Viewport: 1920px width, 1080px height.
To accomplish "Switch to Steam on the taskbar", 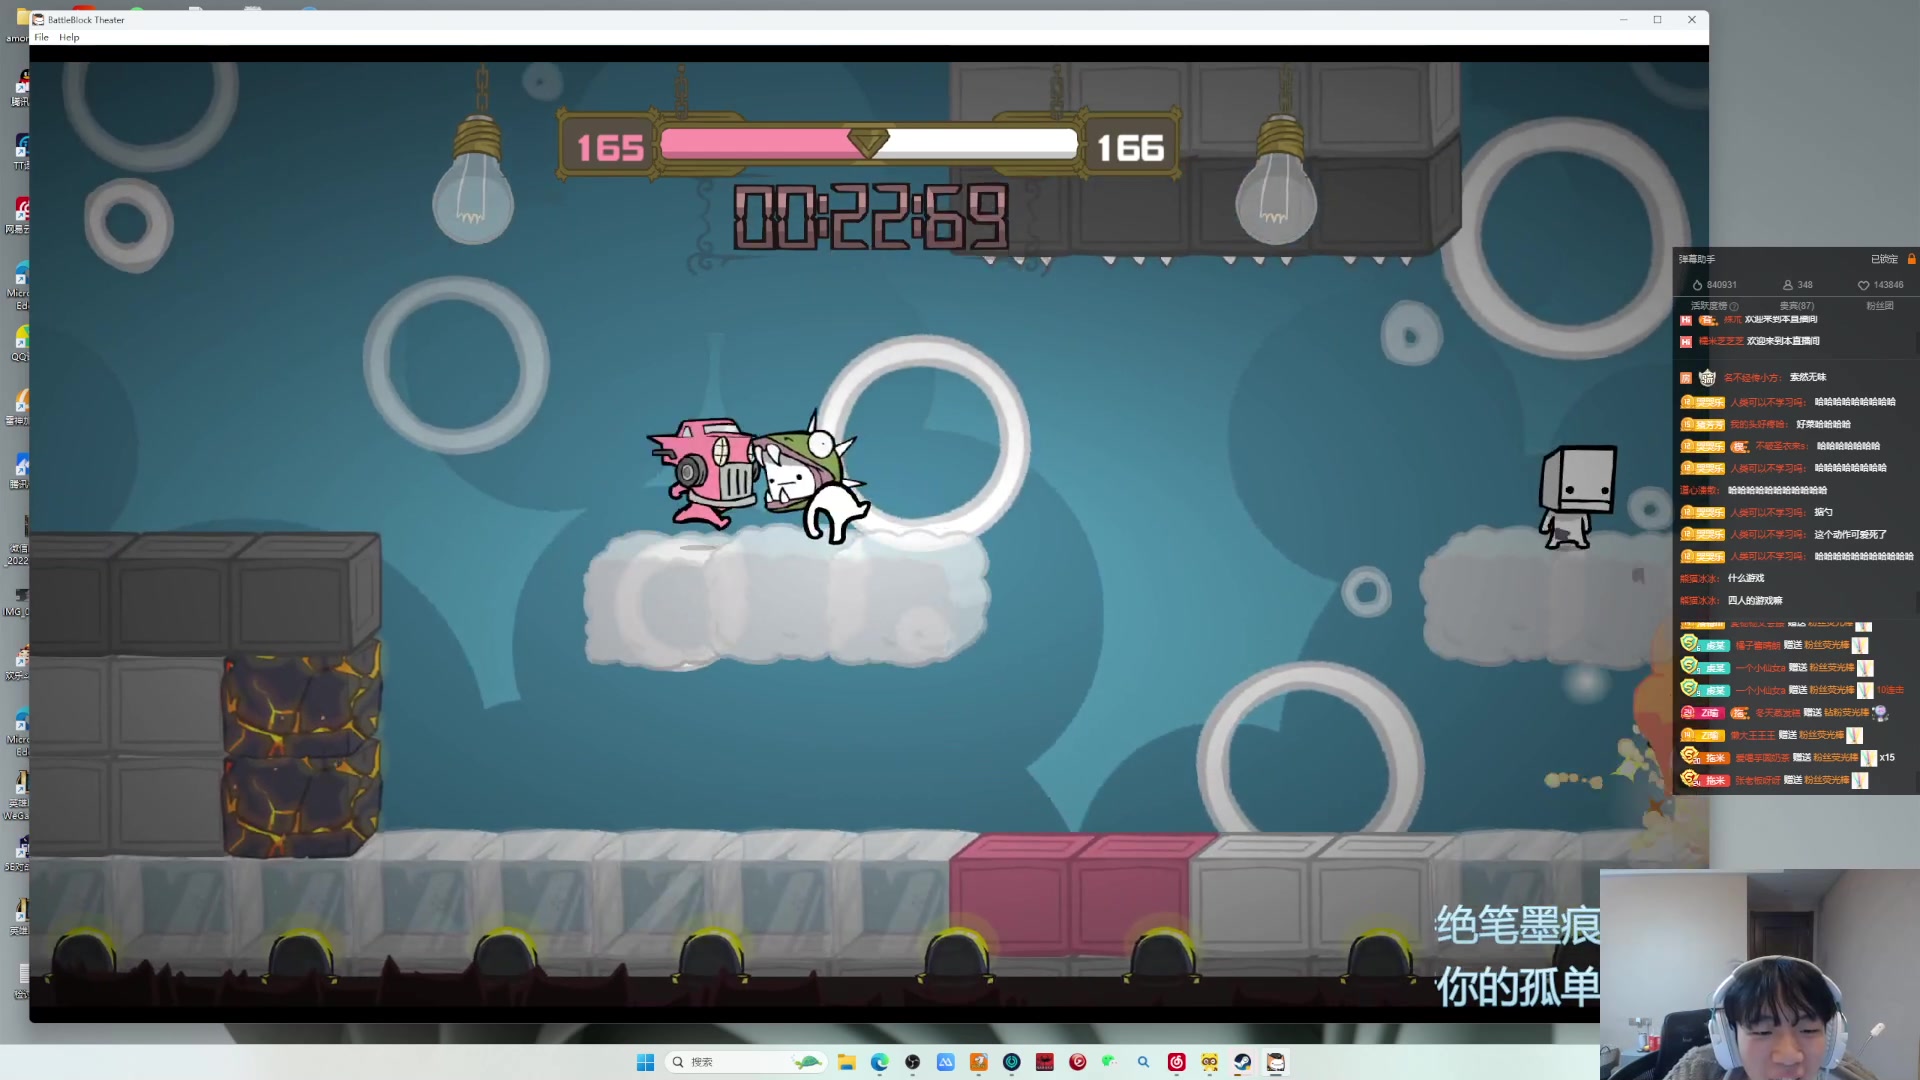I will [x=1243, y=1062].
